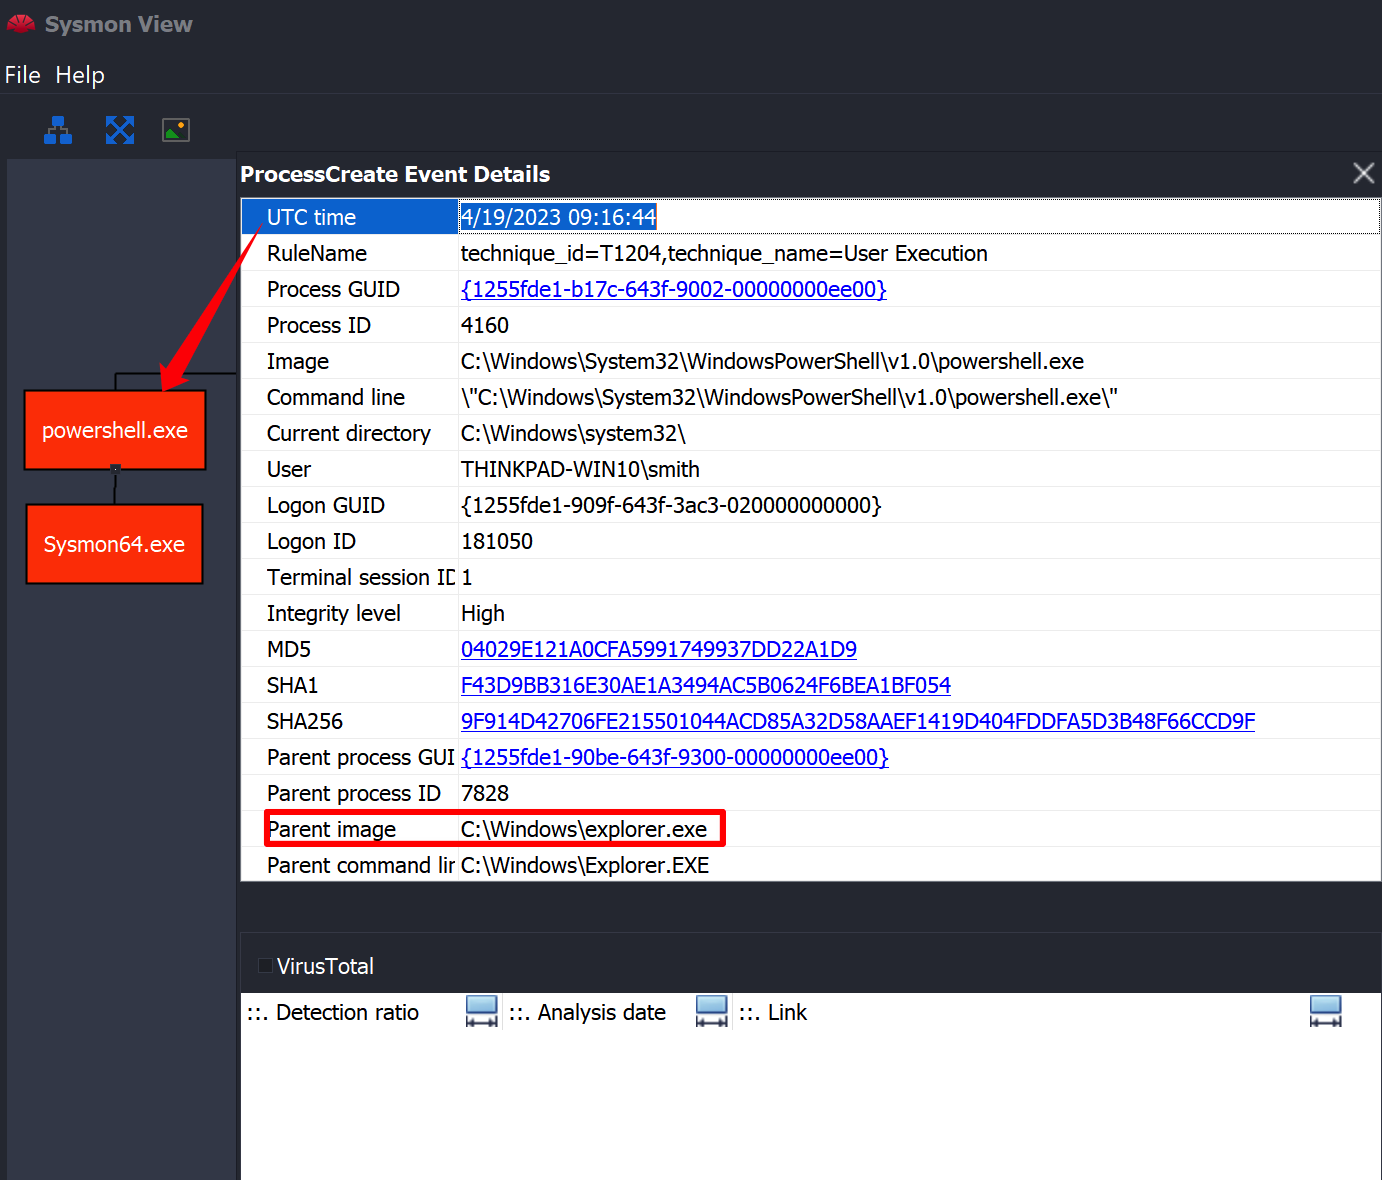
Task: Select the Parent command line Explorer.EXE value
Action: [x=585, y=865]
